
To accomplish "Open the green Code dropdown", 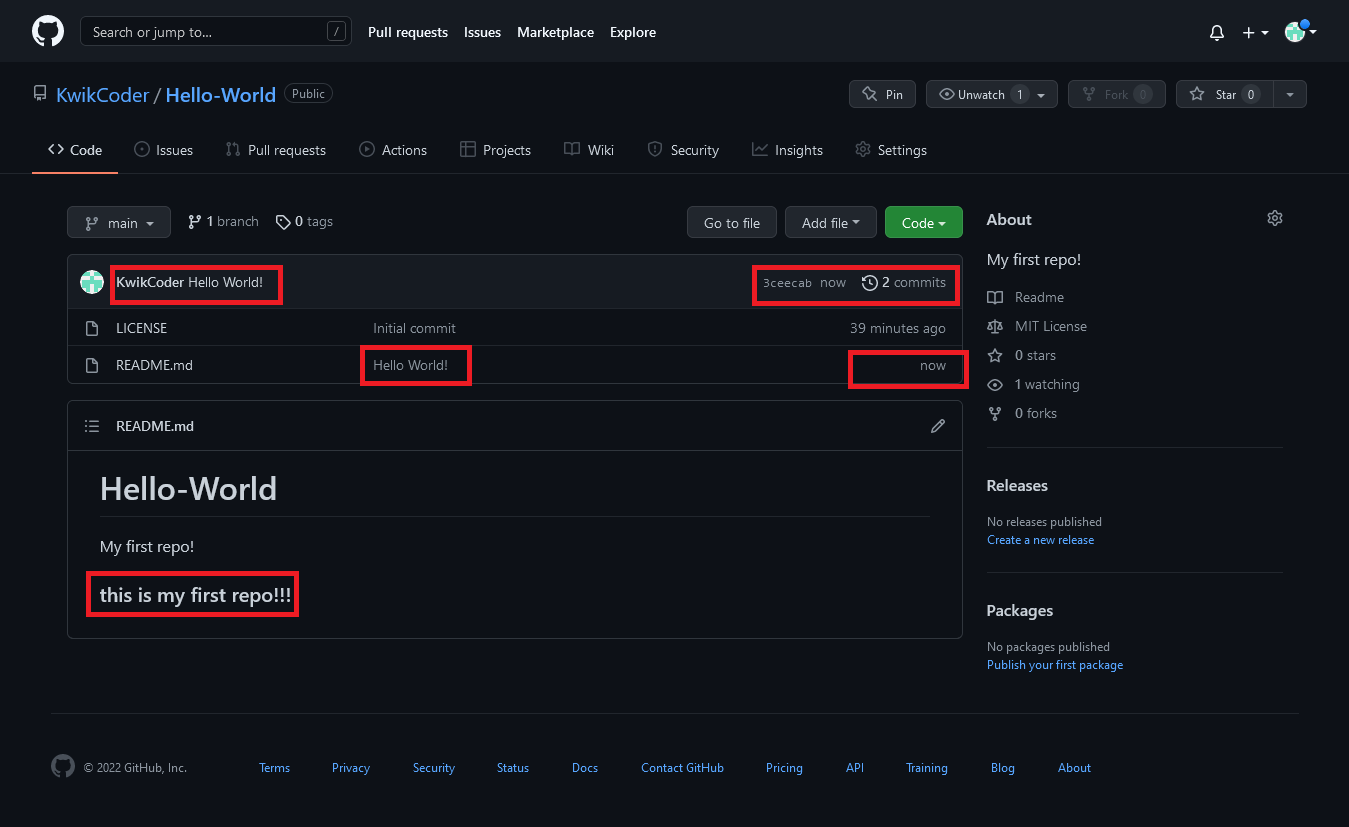I will (924, 222).
